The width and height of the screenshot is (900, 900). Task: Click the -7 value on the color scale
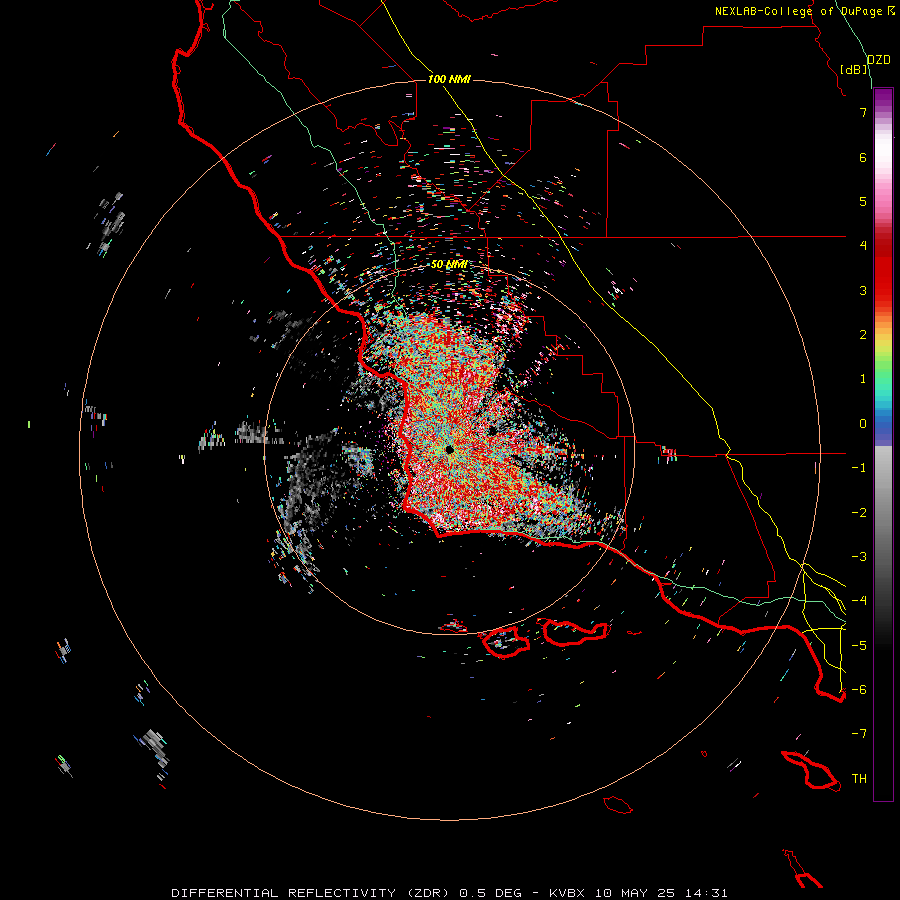click(859, 734)
